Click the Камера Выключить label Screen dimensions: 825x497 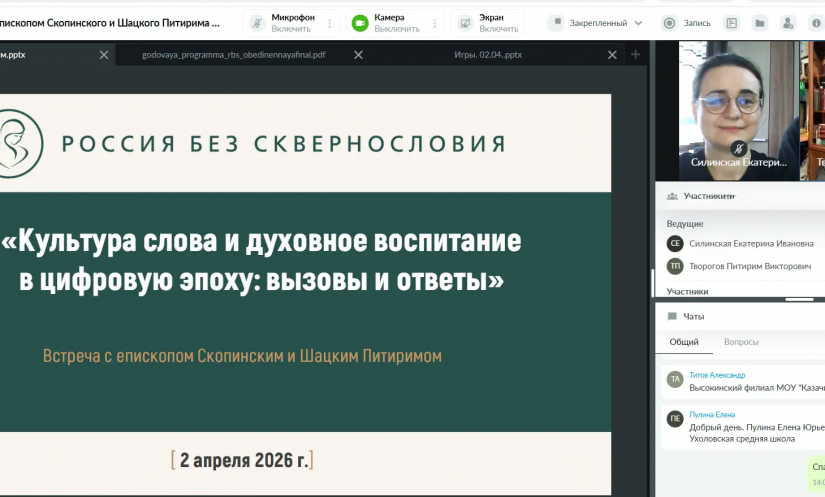[x=397, y=23]
